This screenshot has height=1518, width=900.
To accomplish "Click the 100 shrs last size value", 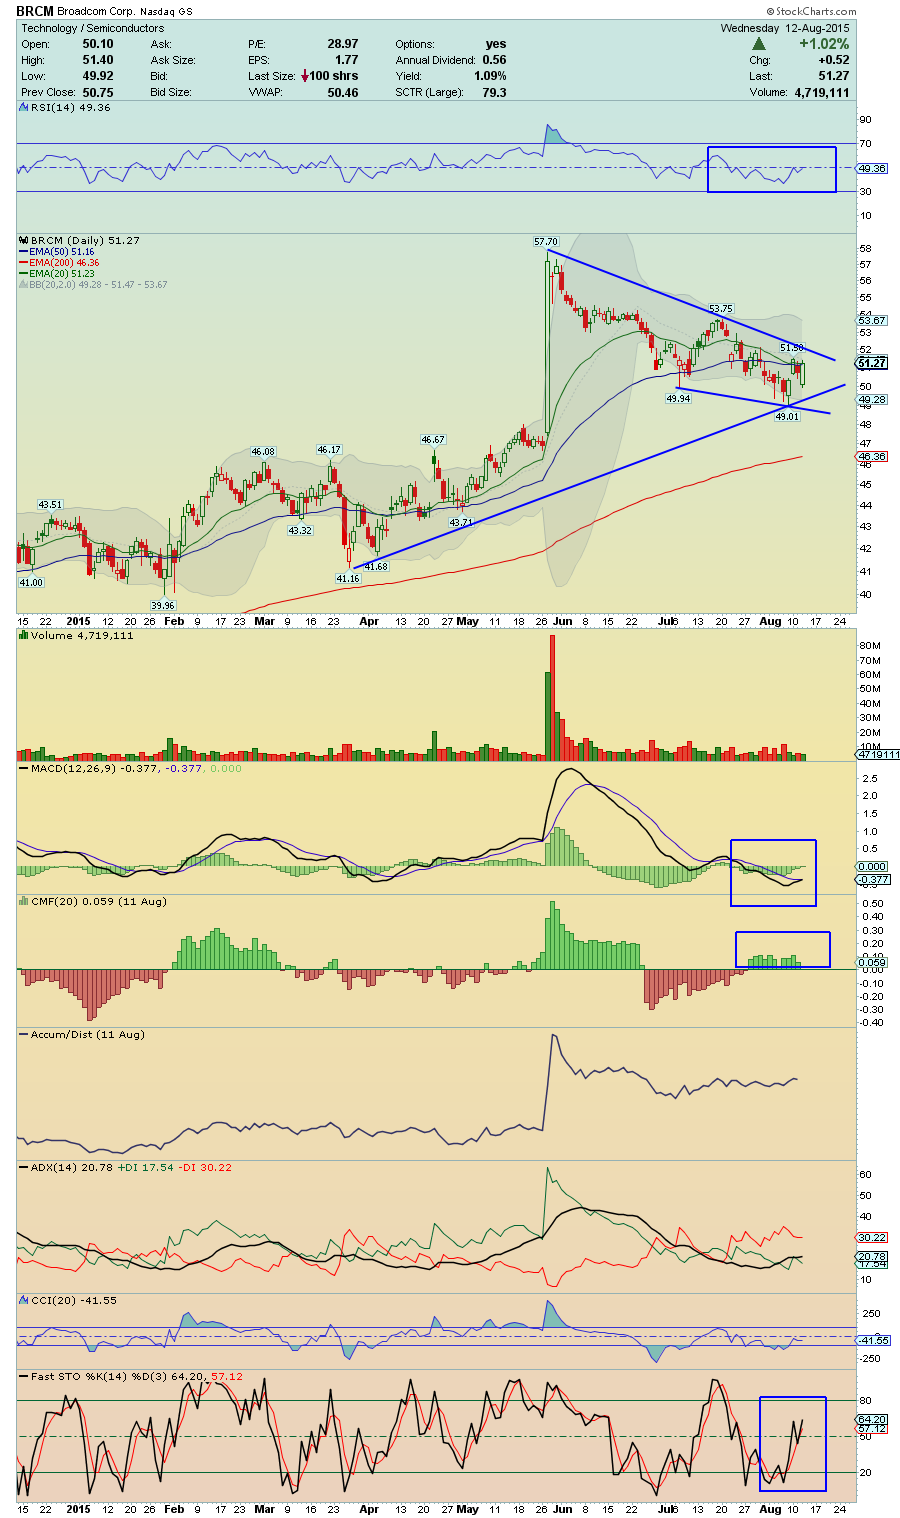I will coord(334,76).
